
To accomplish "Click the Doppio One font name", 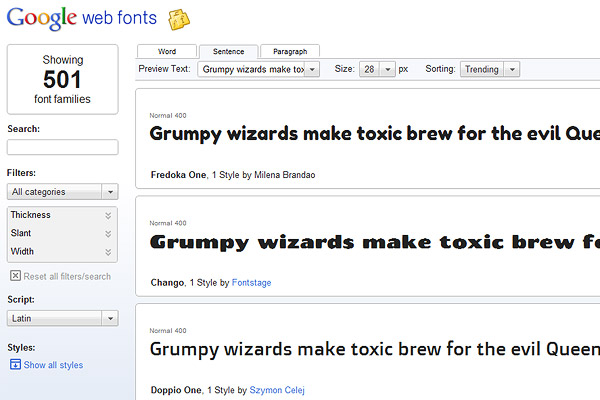I will pyautogui.click(x=176, y=390).
